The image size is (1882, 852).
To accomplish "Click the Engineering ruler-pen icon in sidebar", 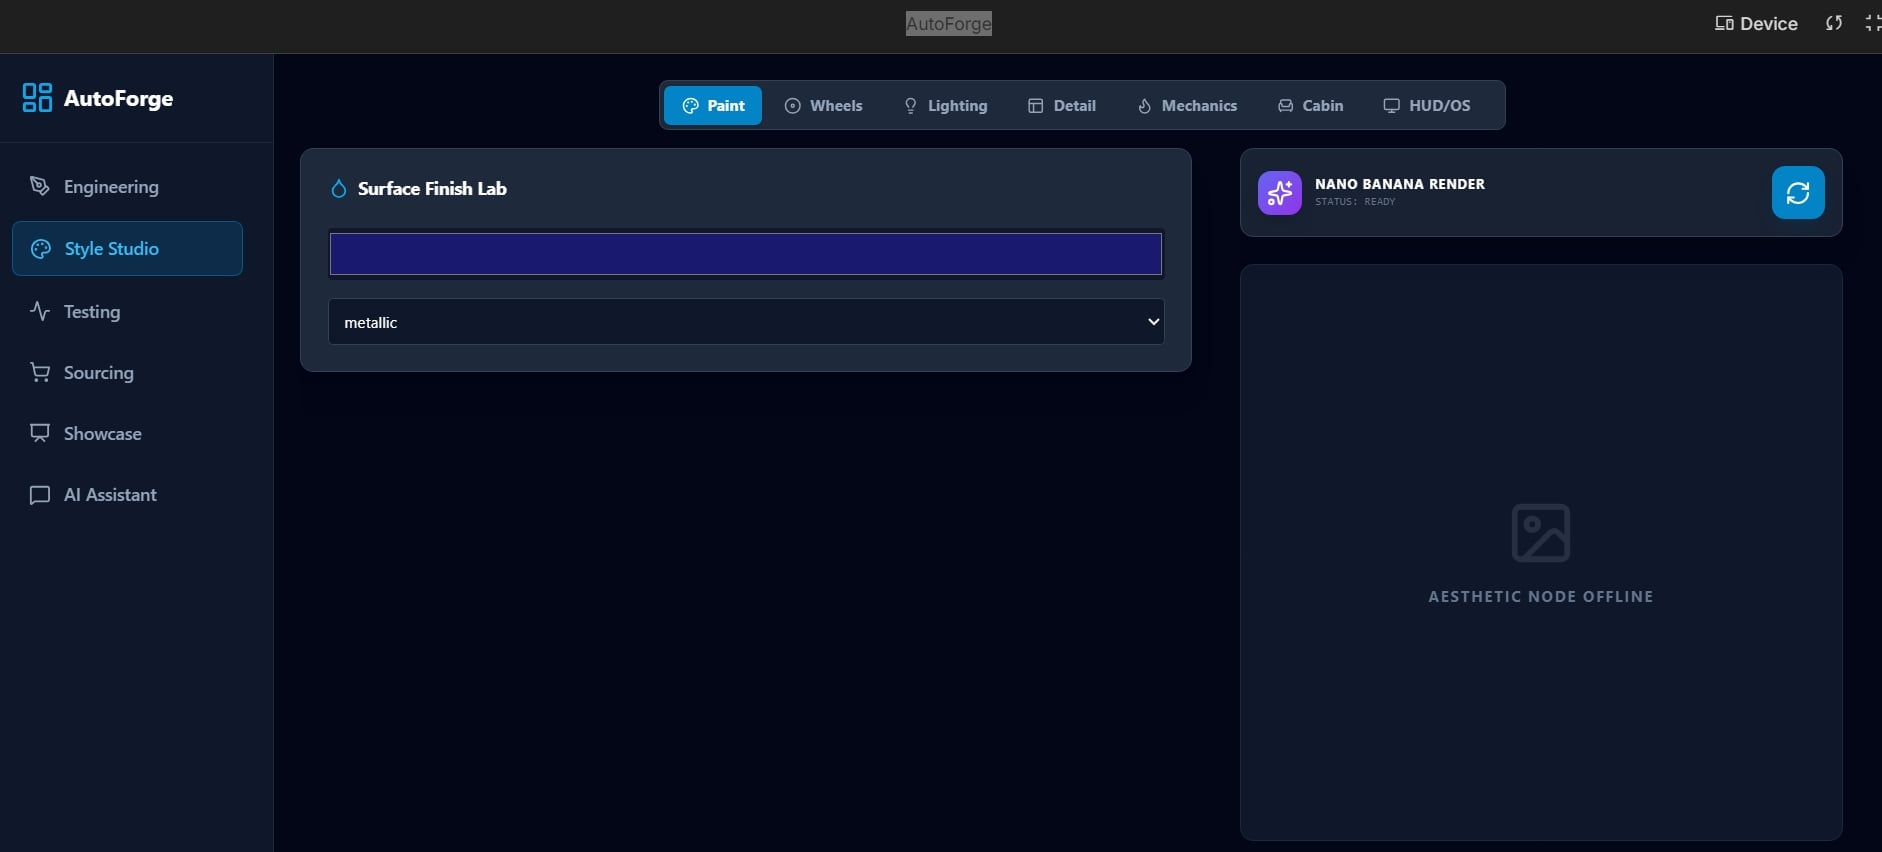I will (x=40, y=187).
